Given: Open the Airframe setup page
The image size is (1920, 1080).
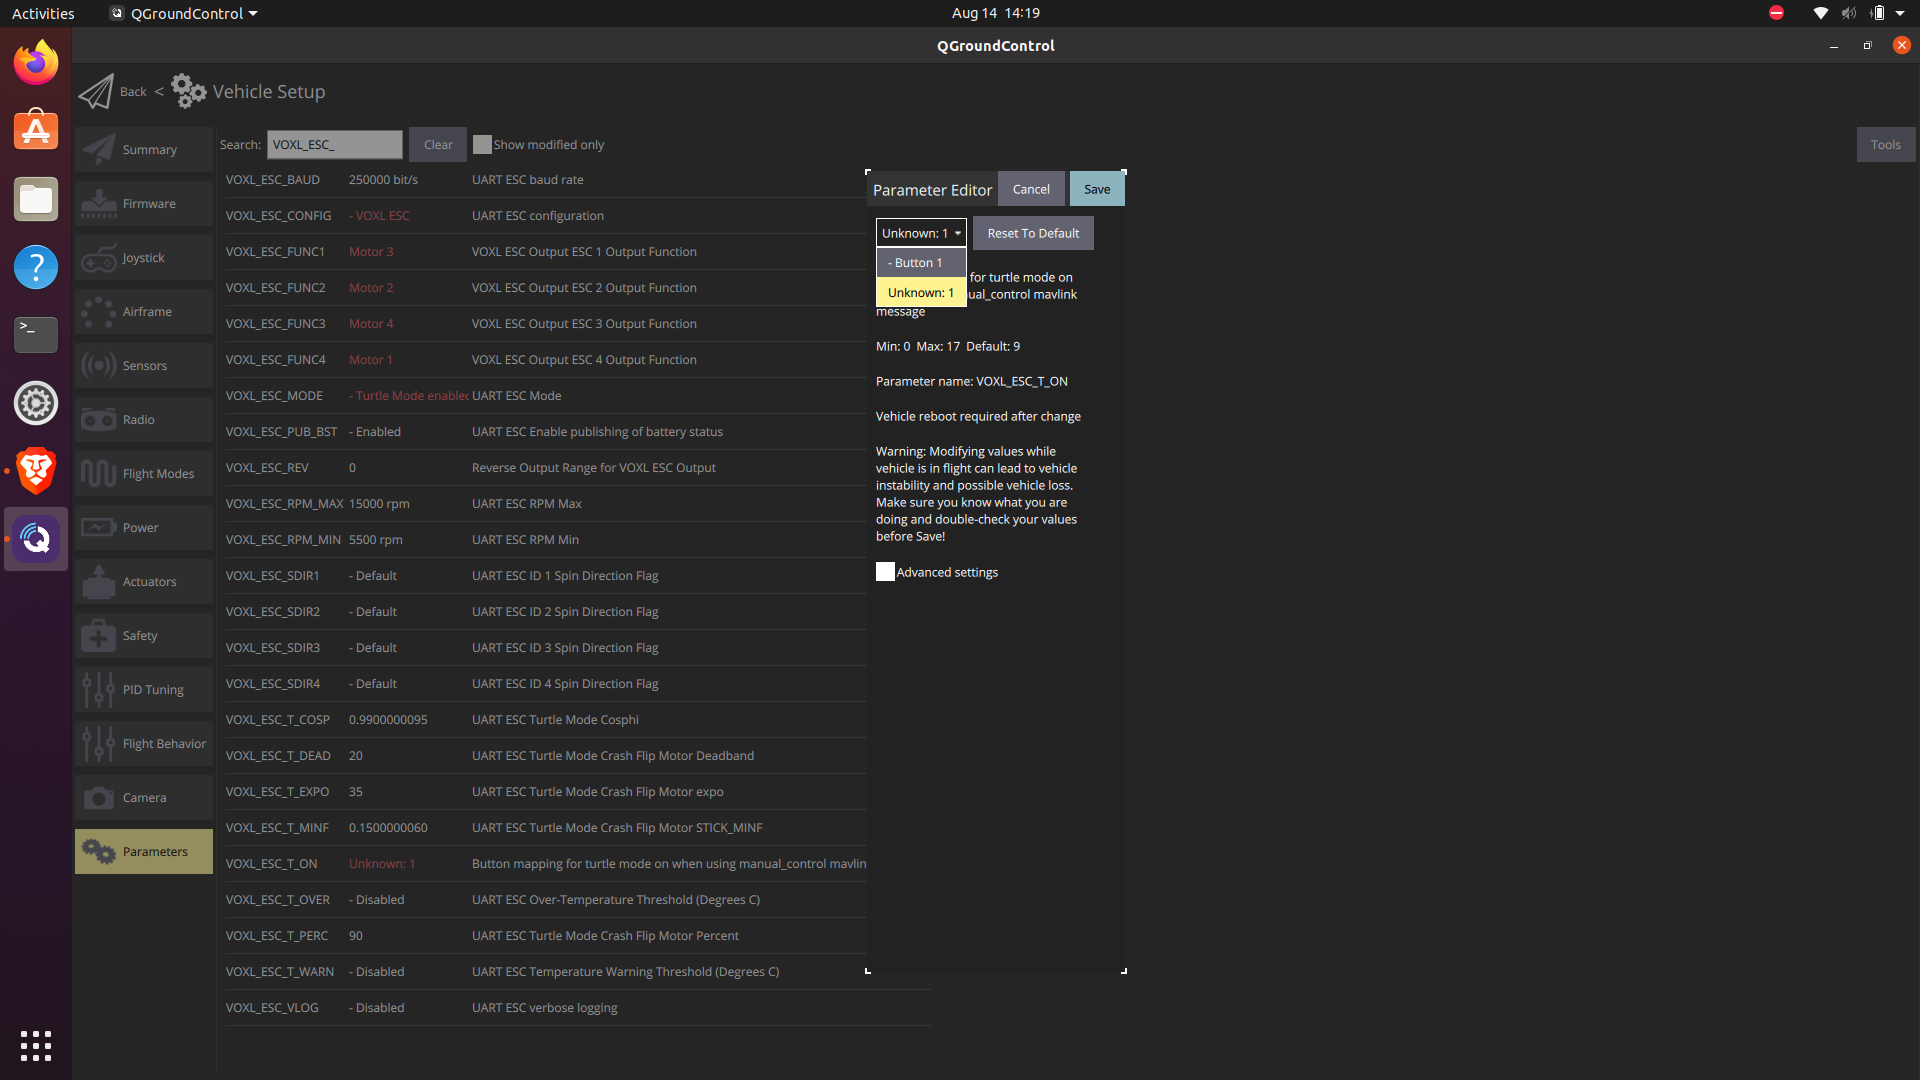Looking at the screenshot, I should 144,312.
